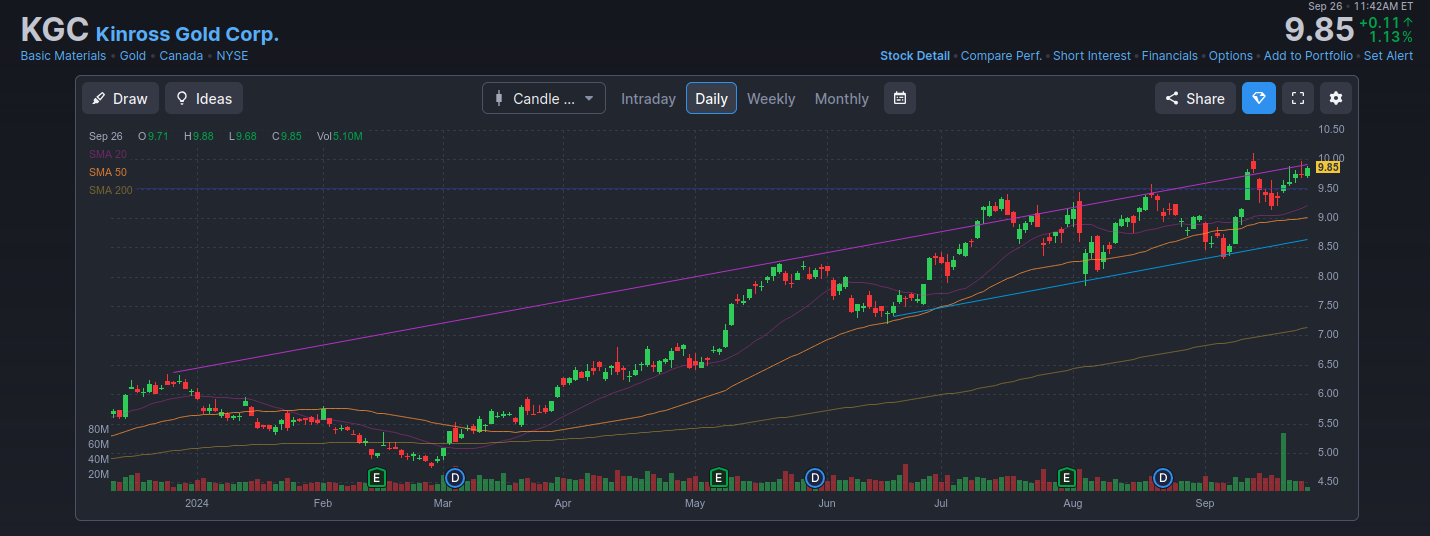Open the Basic Materials sector link

(63, 56)
